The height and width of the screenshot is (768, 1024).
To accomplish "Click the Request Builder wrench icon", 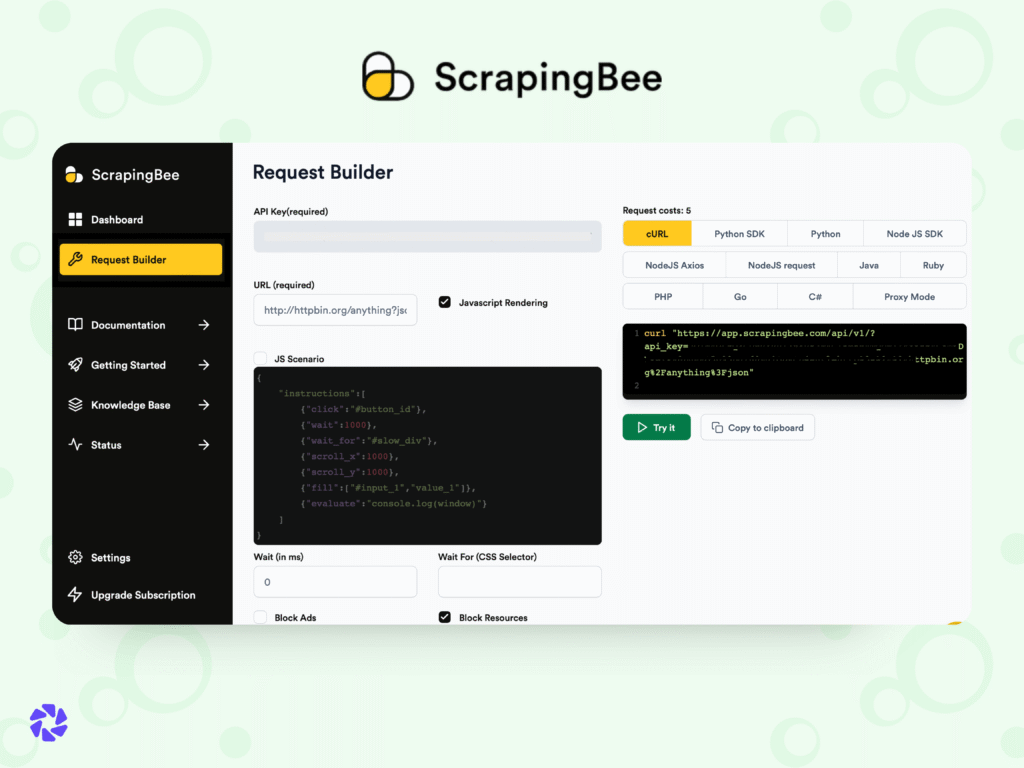I will click(x=76, y=258).
